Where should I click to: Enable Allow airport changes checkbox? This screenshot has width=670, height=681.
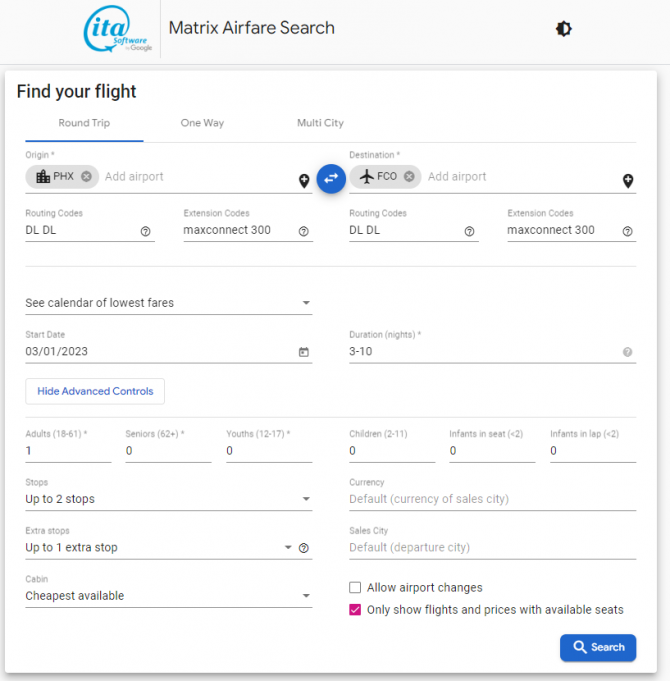click(355, 588)
